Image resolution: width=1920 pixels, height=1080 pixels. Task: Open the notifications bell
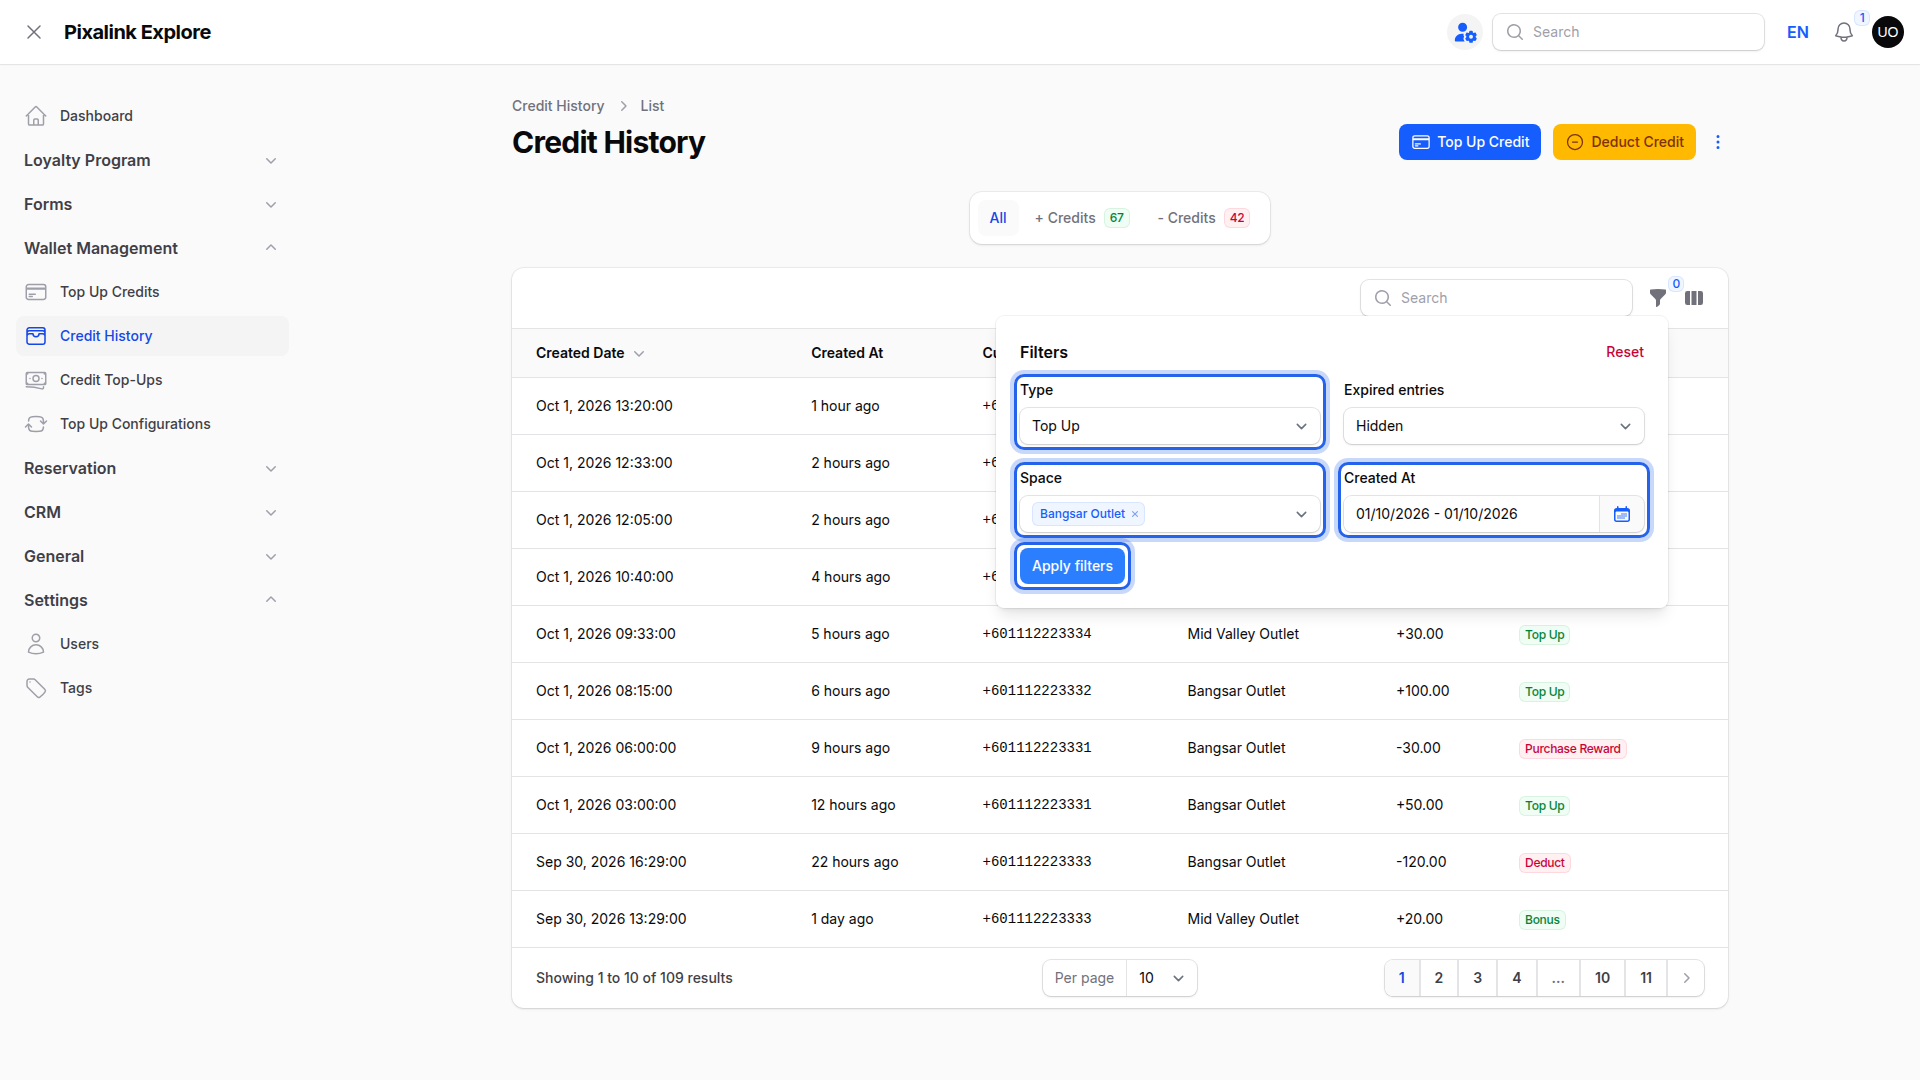[1843, 32]
